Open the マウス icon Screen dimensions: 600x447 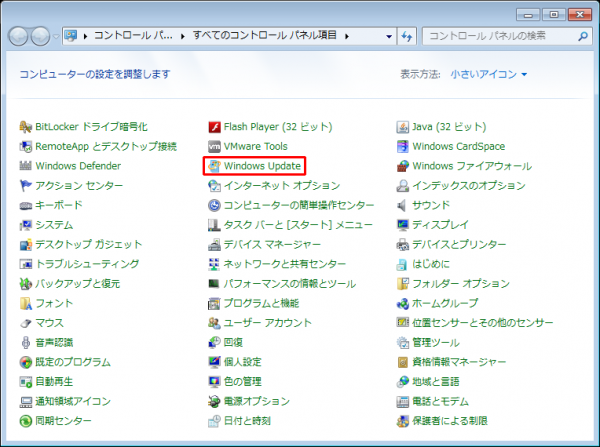25,323
